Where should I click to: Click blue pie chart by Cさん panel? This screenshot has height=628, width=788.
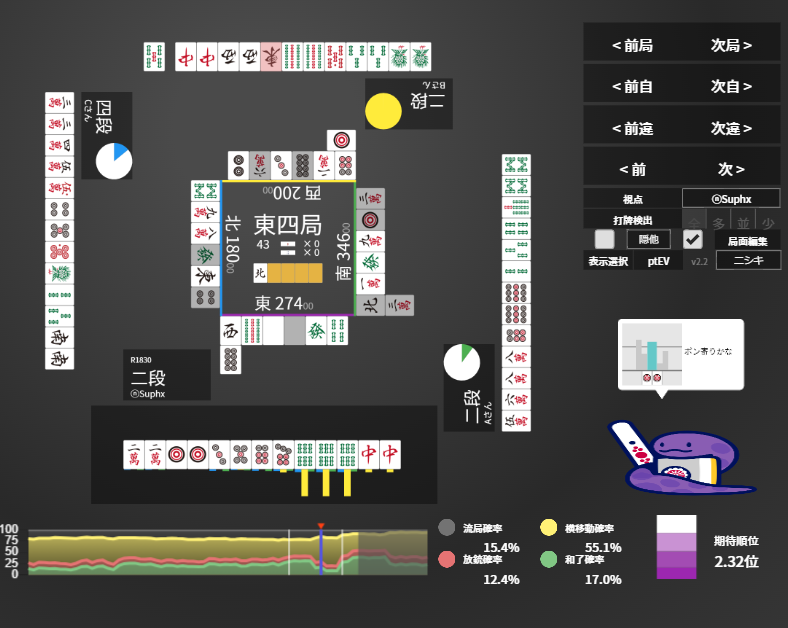tap(114, 161)
